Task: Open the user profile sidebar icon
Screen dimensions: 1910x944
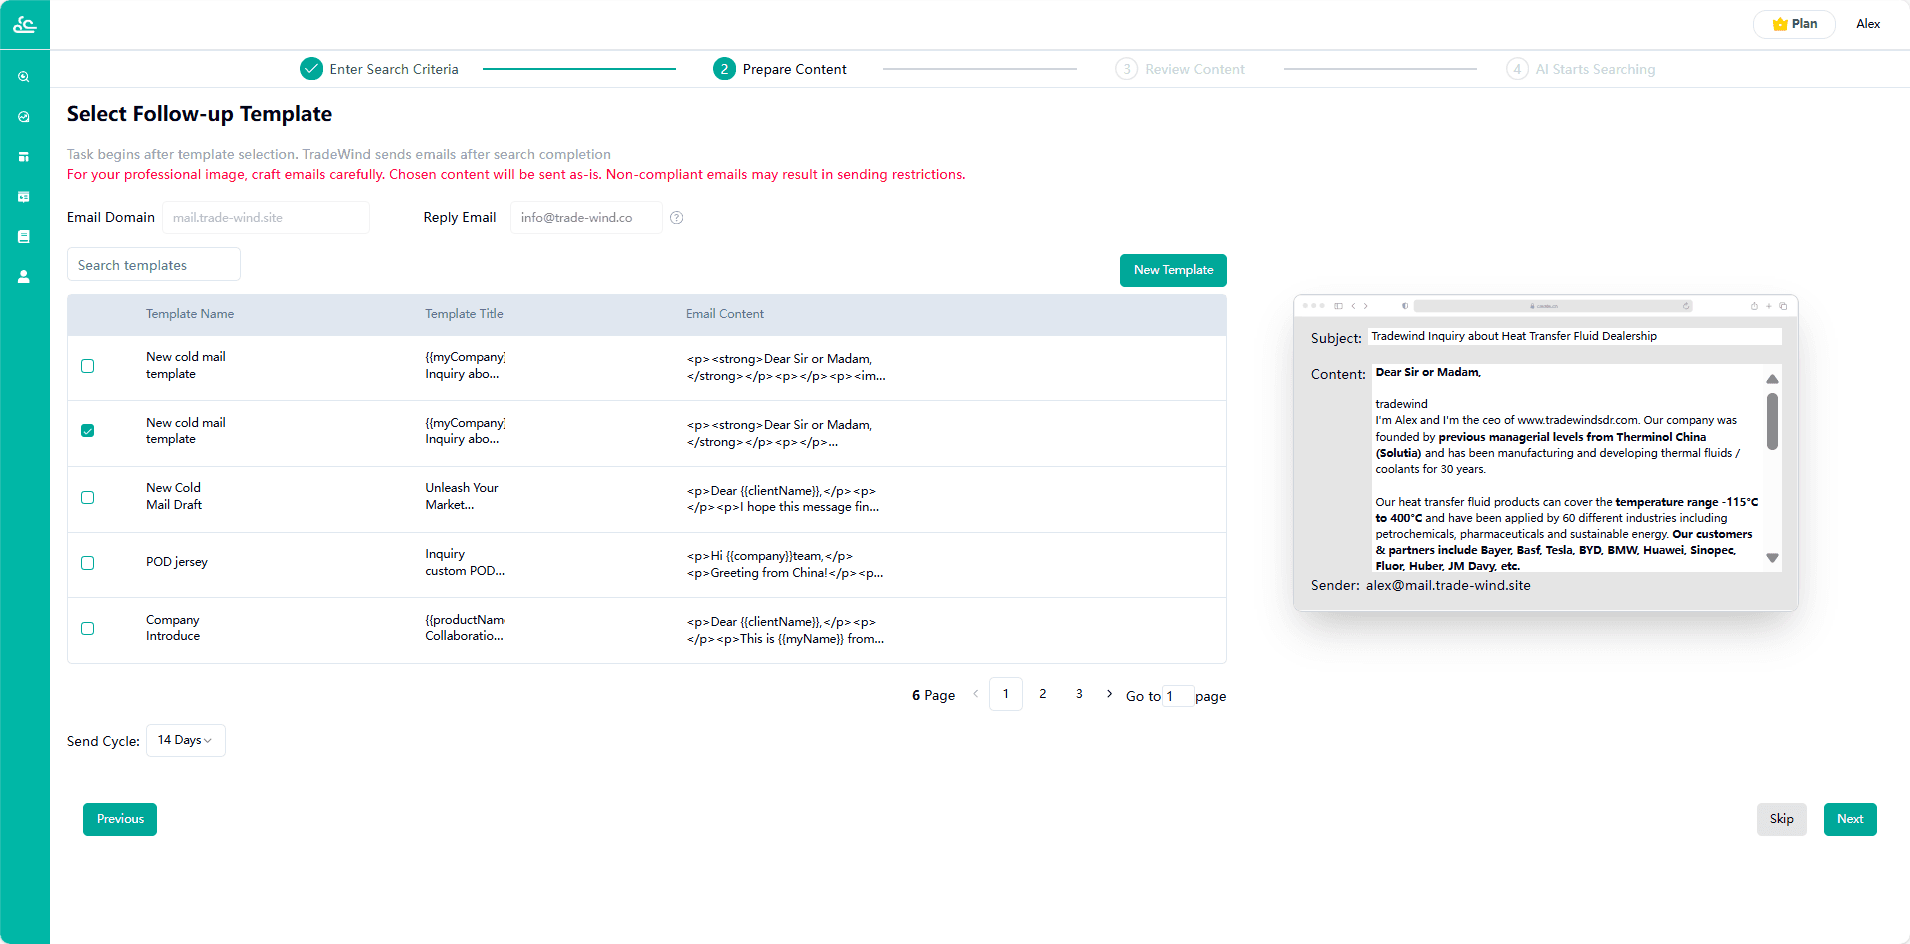Action: coord(24,277)
